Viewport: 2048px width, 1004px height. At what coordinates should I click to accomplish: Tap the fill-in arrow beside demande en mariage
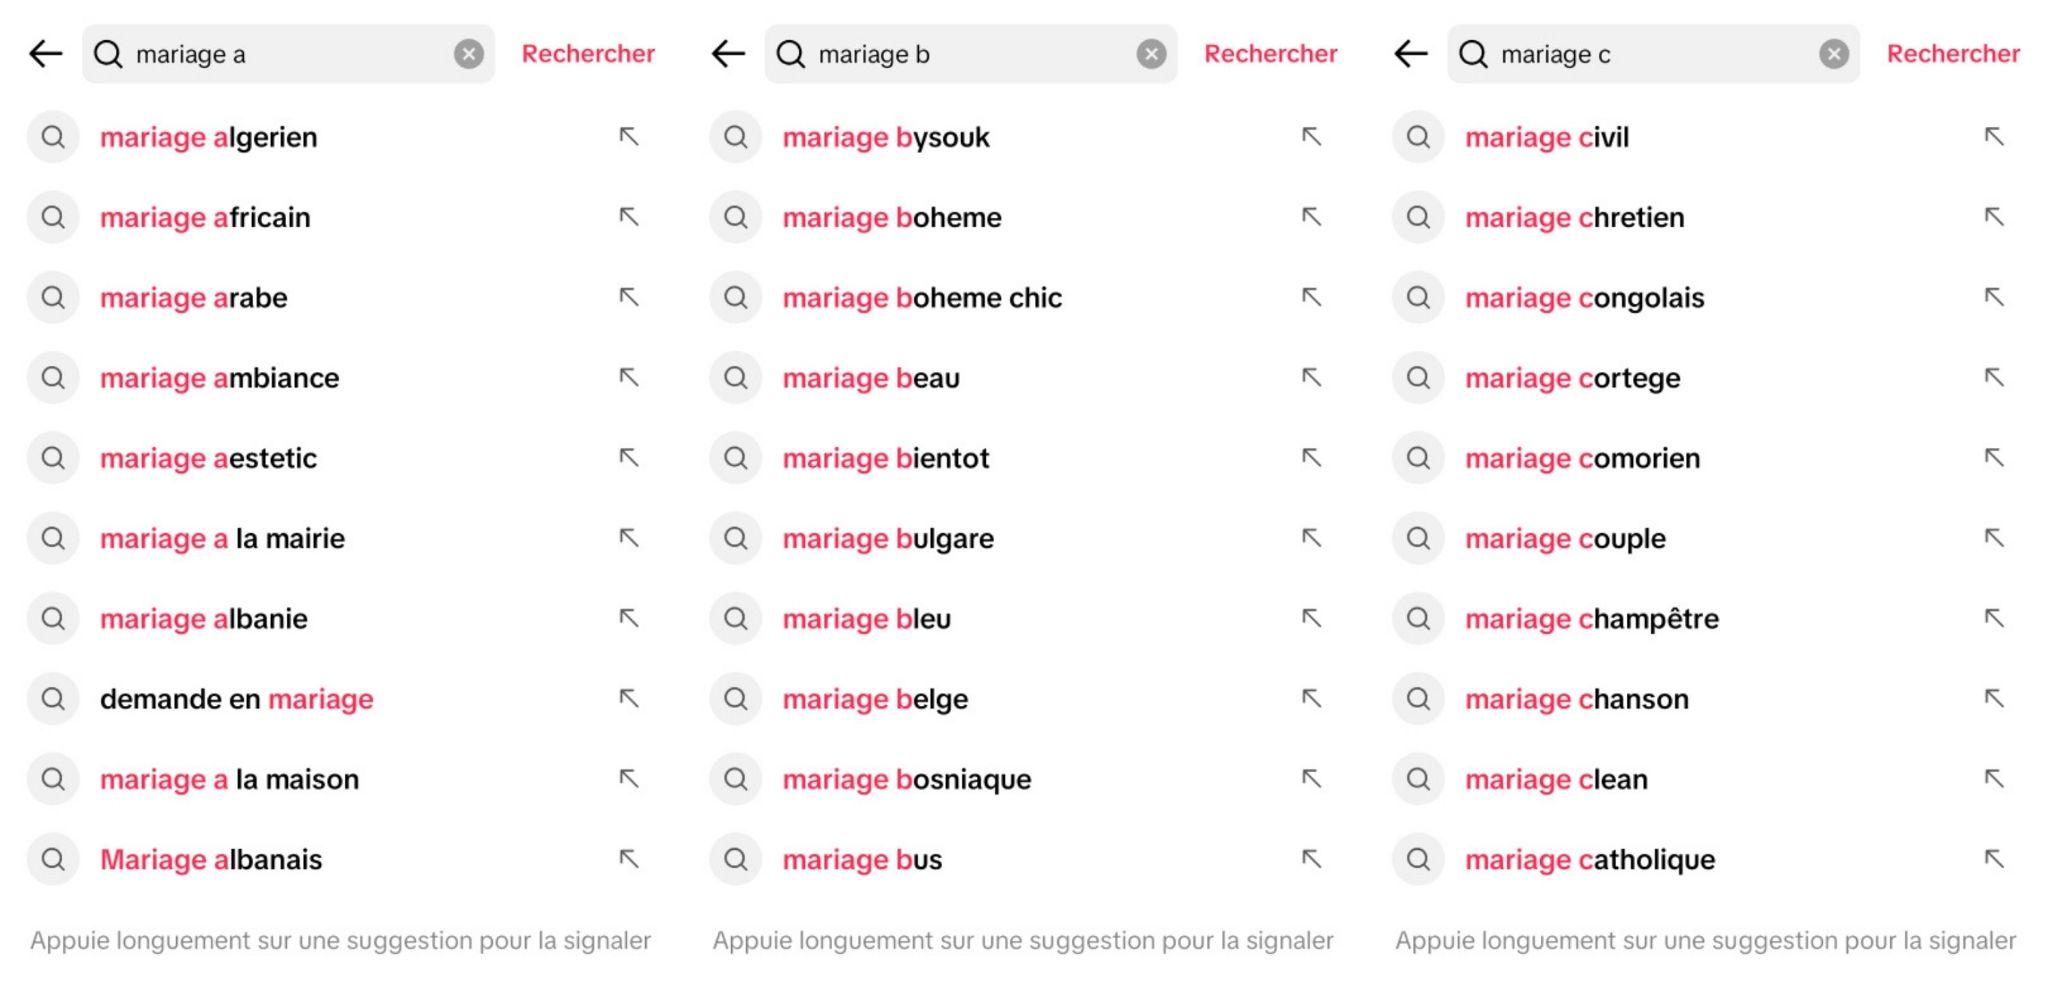click(628, 698)
